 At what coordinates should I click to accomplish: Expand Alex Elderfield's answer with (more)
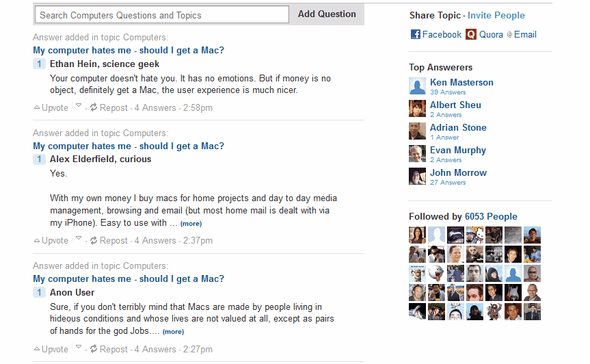(191, 224)
